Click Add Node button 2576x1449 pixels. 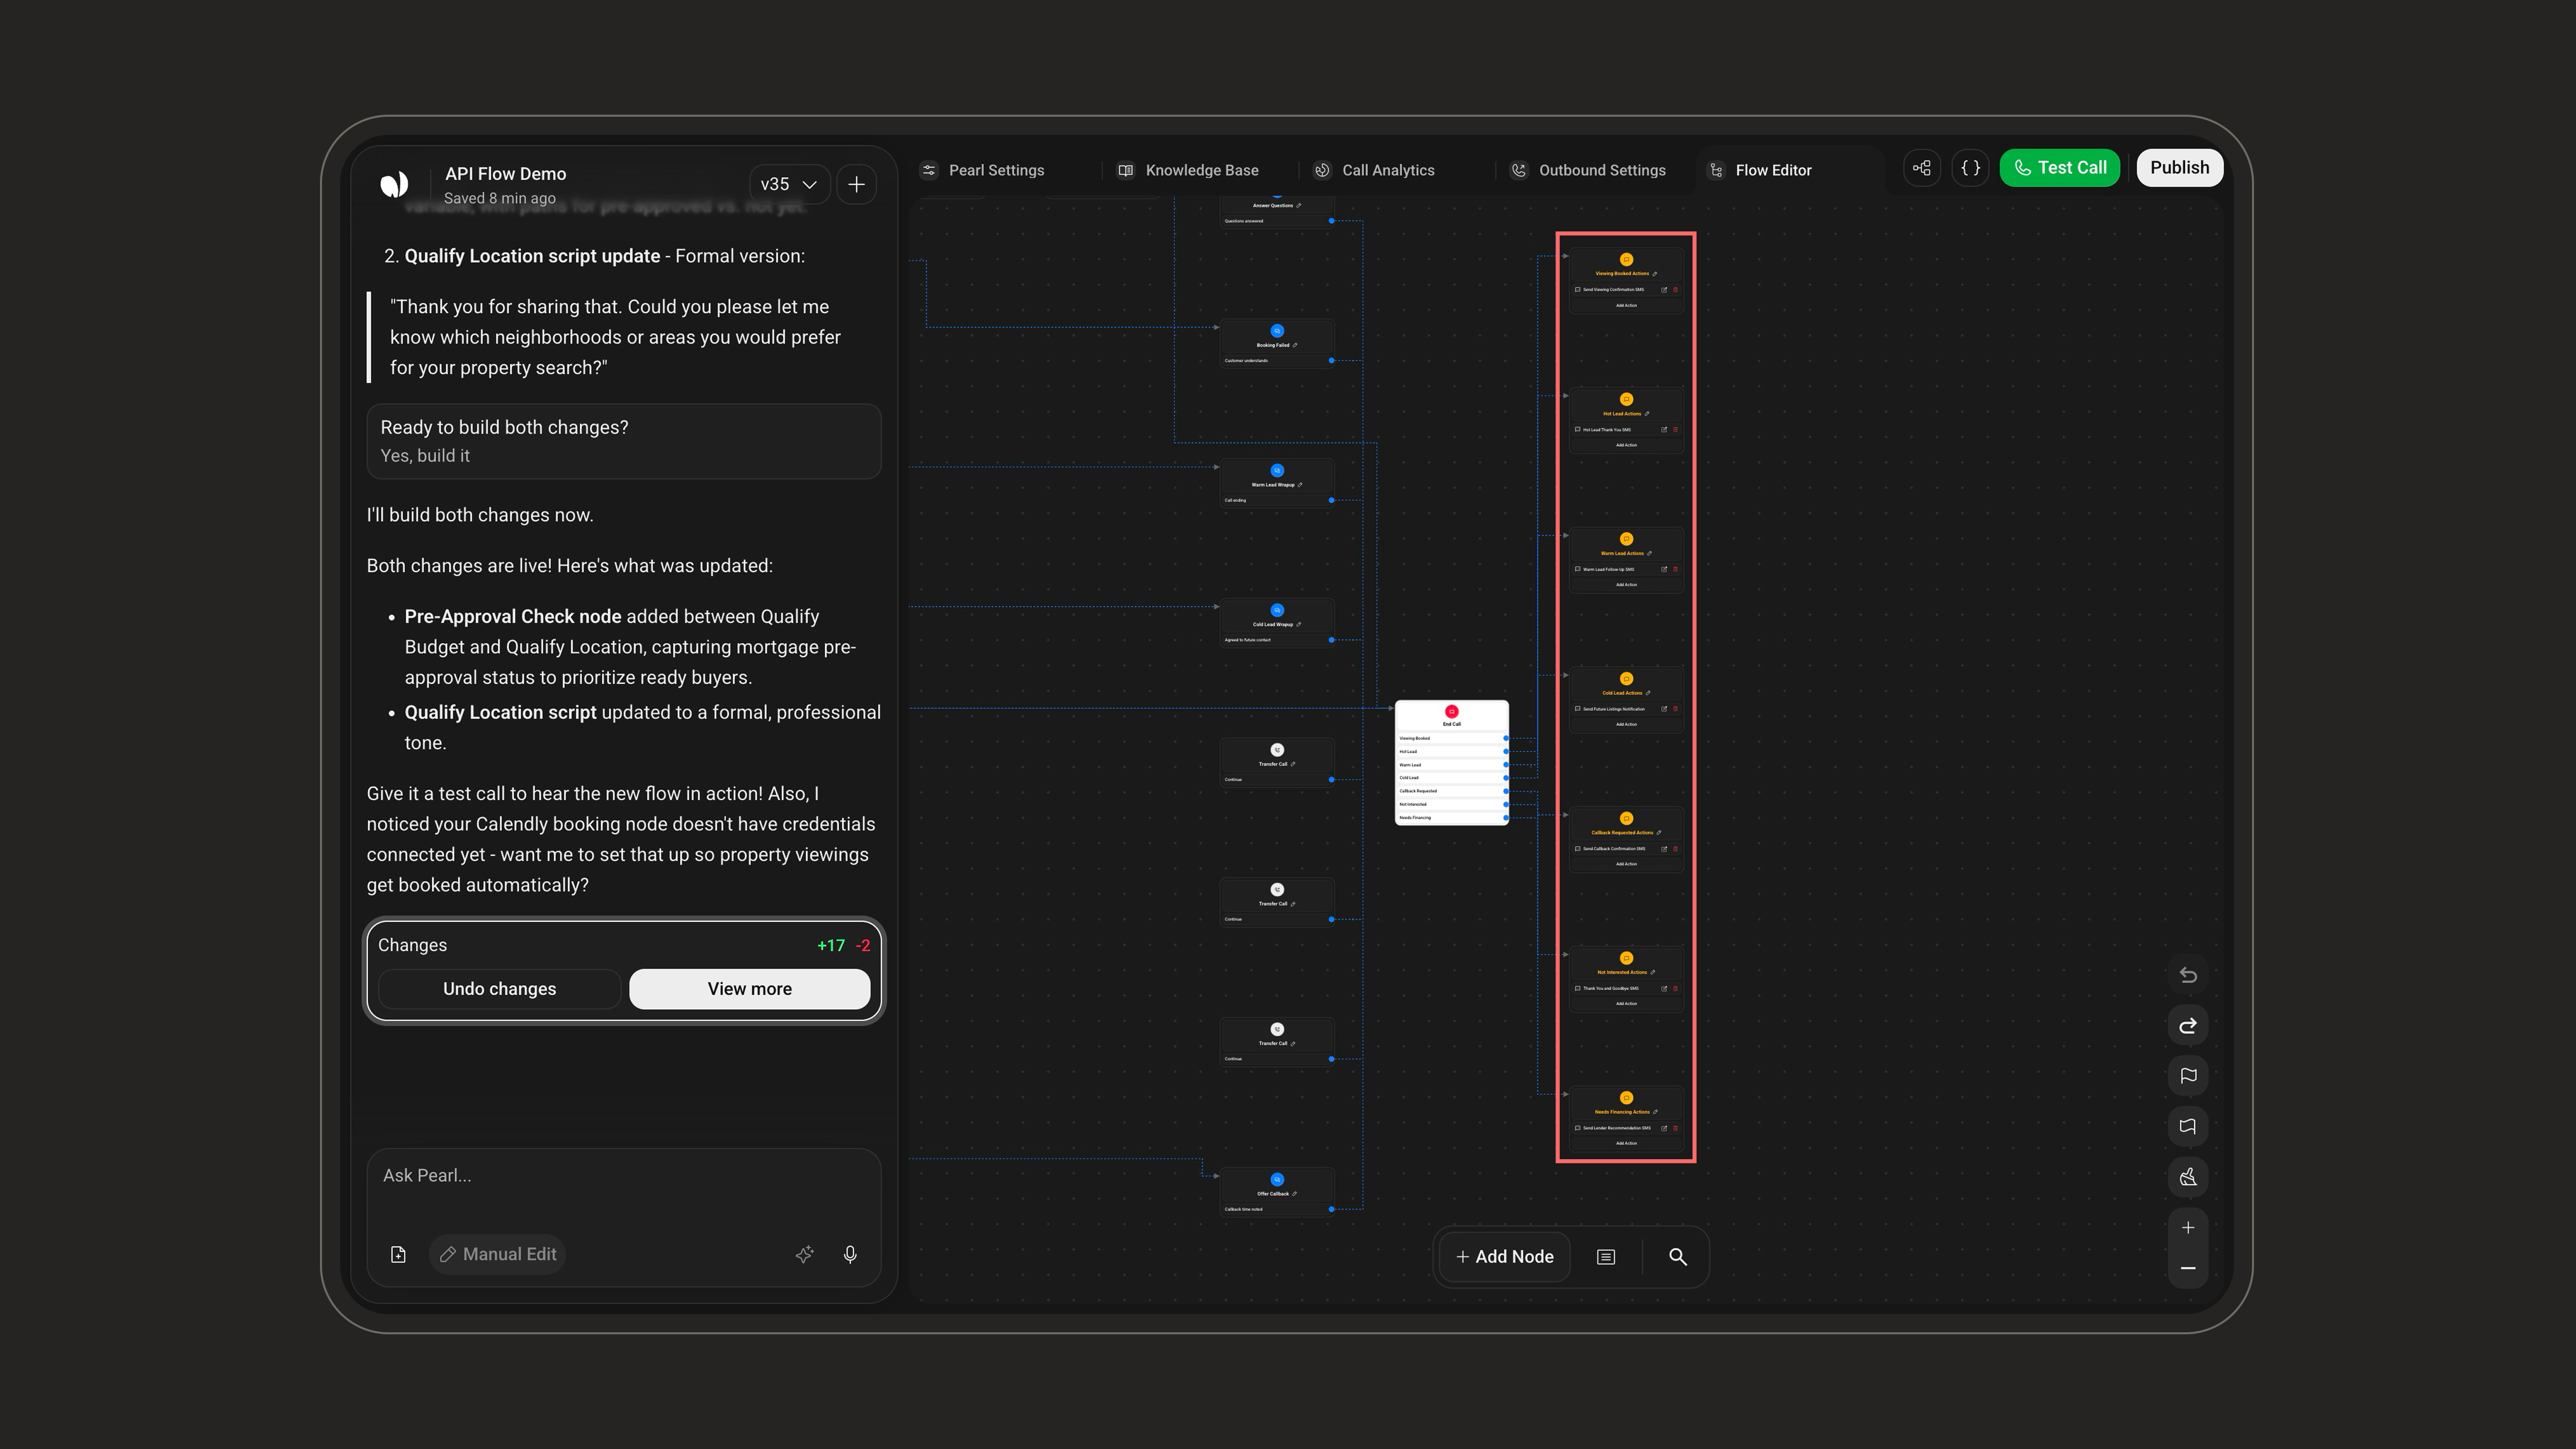click(x=1505, y=1257)
